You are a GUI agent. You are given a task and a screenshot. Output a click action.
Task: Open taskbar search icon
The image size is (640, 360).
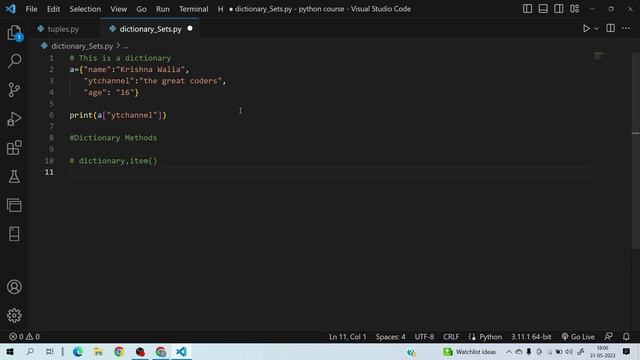click(30, 352)
